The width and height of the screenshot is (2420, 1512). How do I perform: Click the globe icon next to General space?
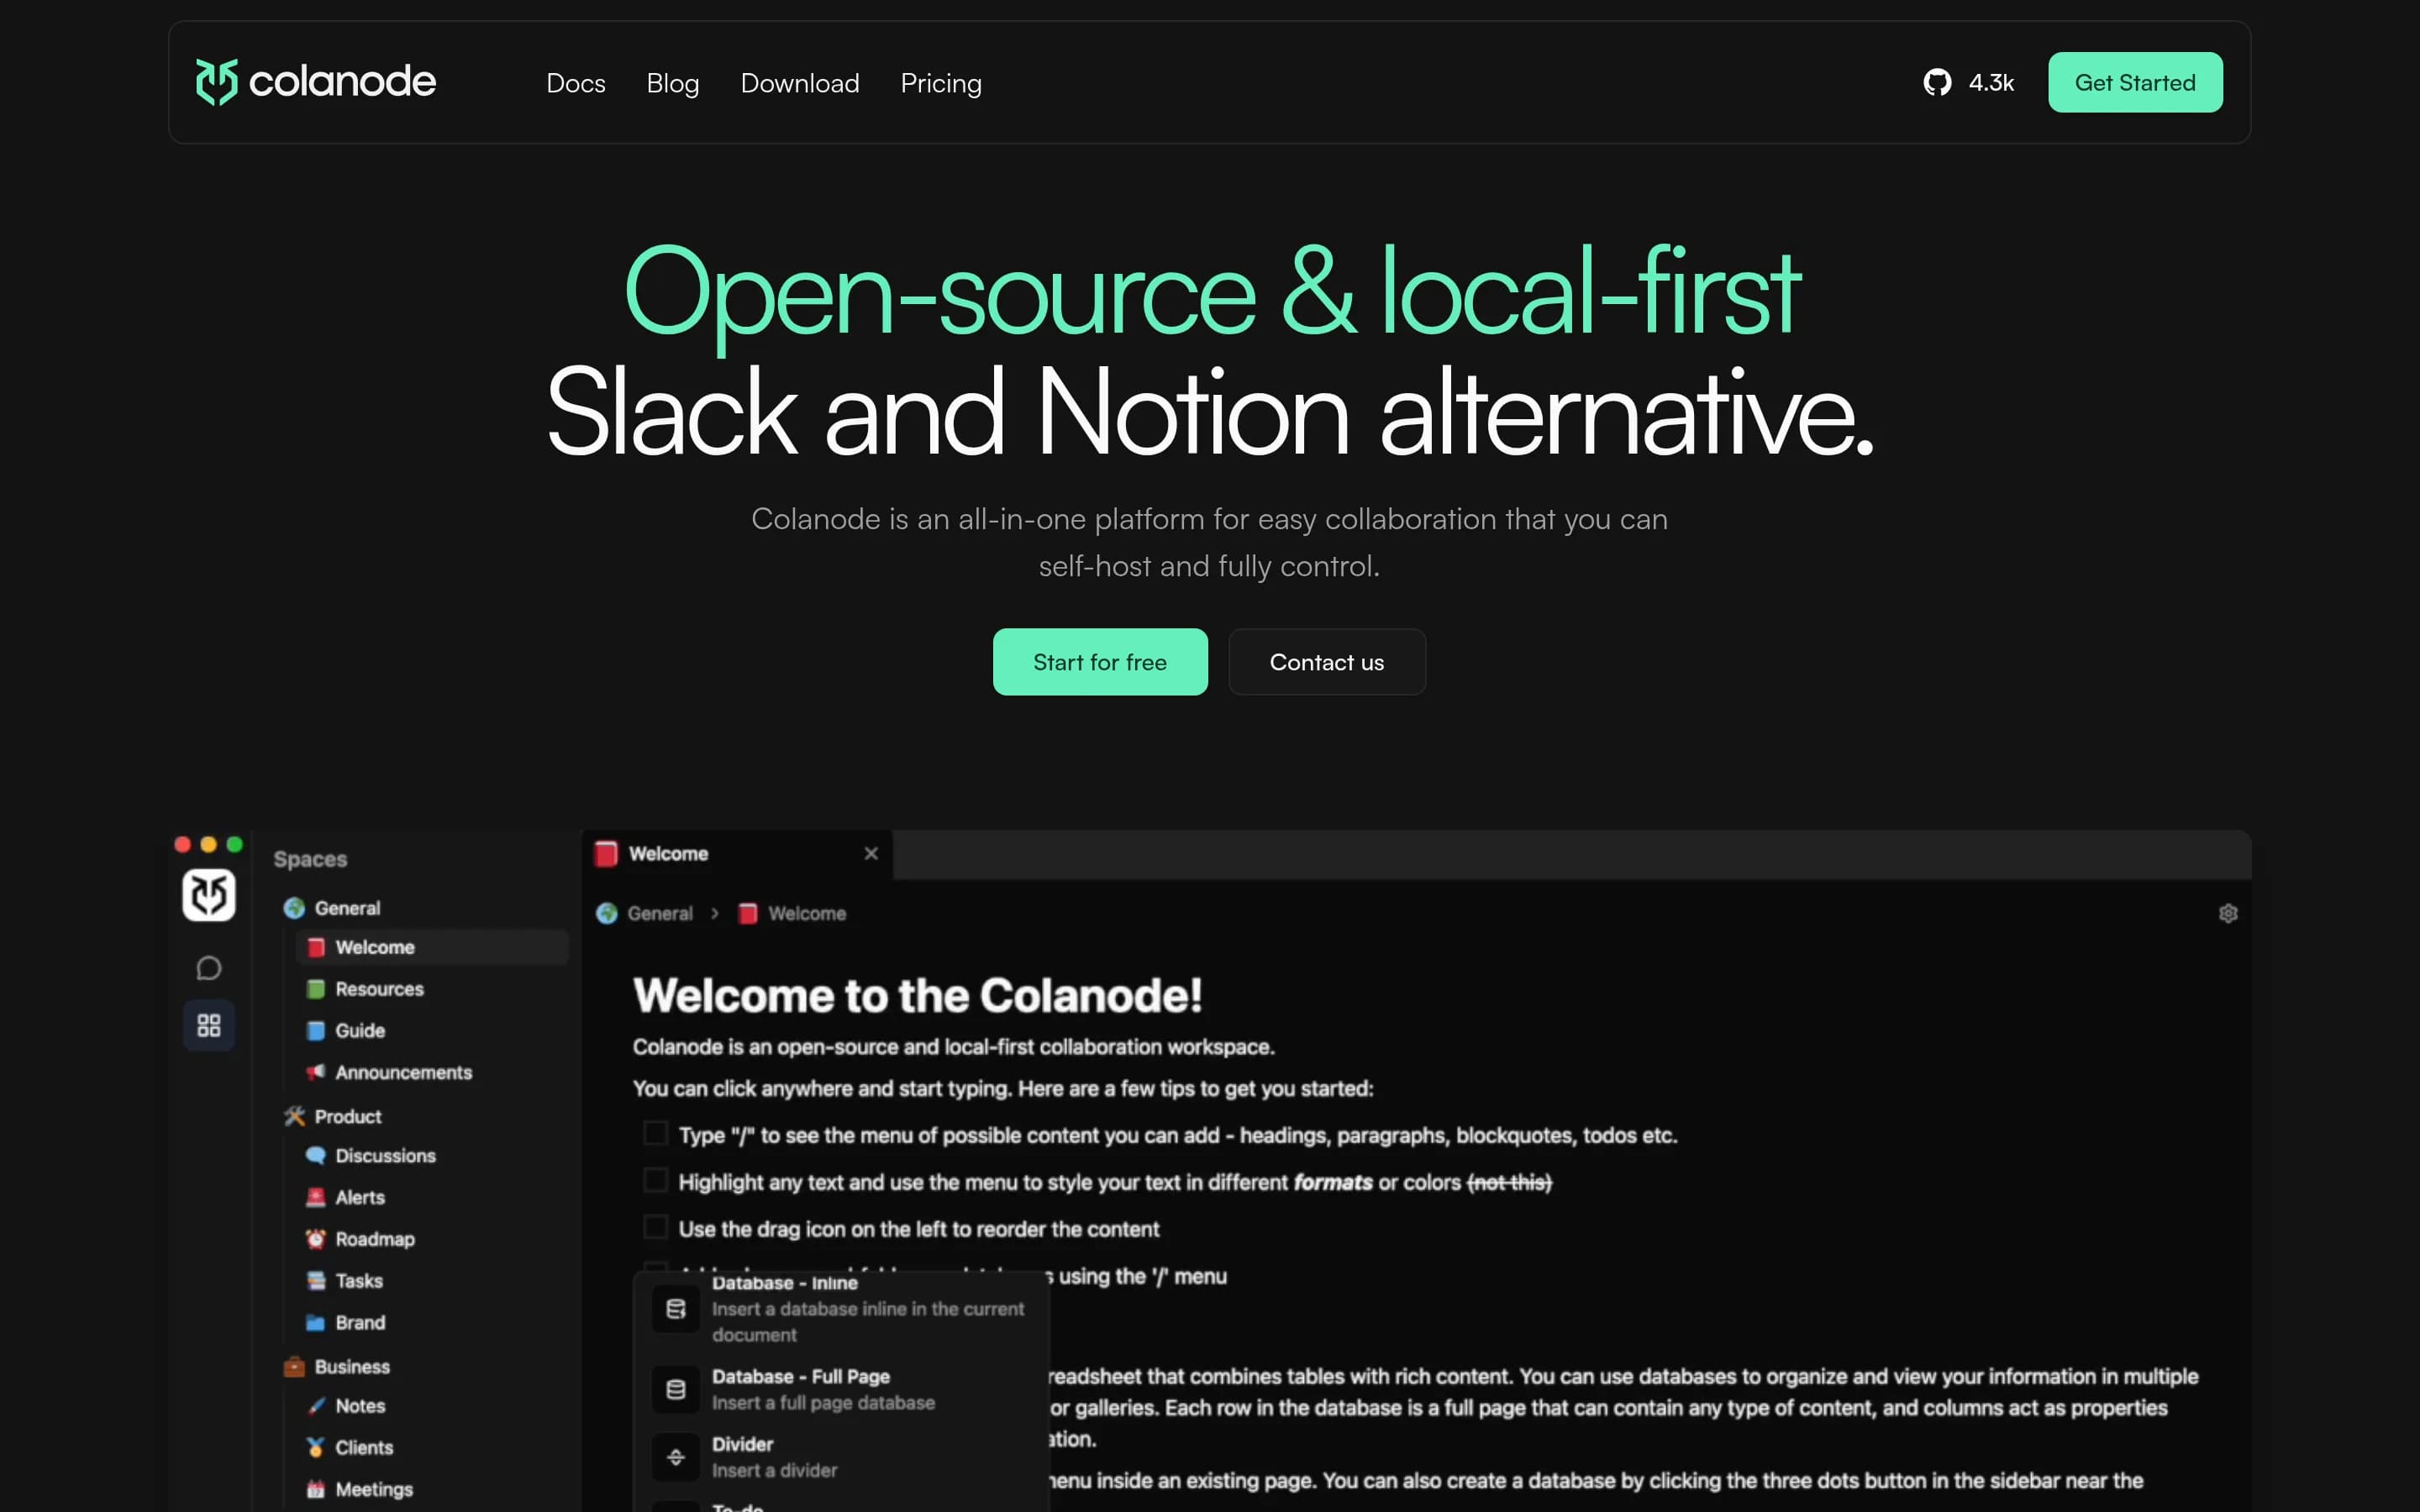click(294, 908)
